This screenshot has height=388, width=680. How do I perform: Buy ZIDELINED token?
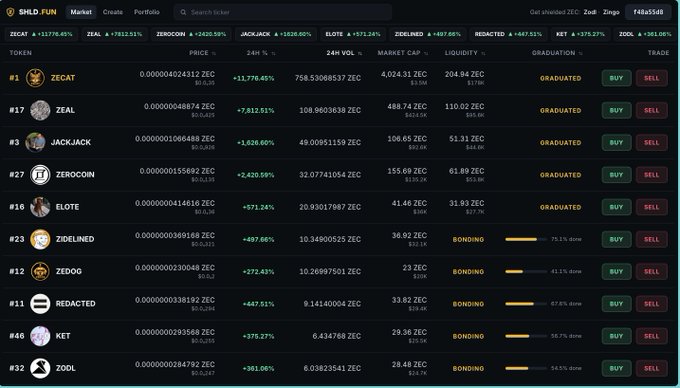pyautogui.click(x=616, y=239)
